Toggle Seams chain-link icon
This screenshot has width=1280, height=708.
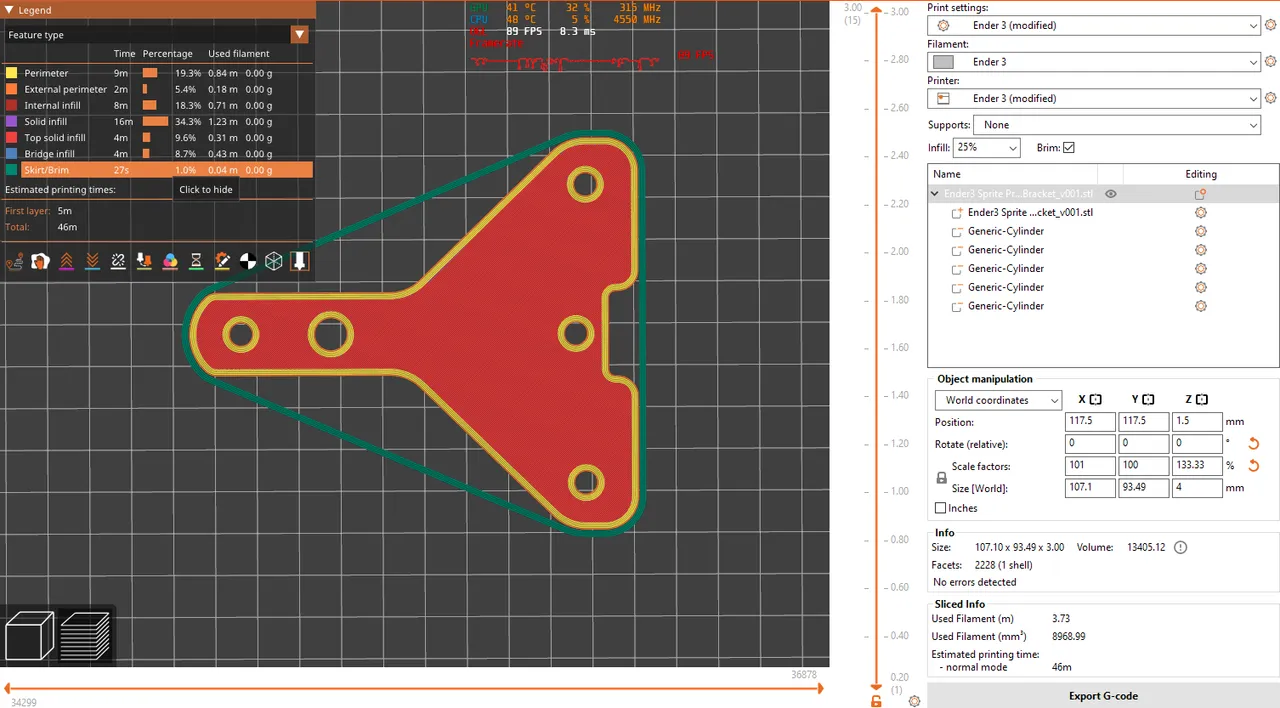point(118,261)
